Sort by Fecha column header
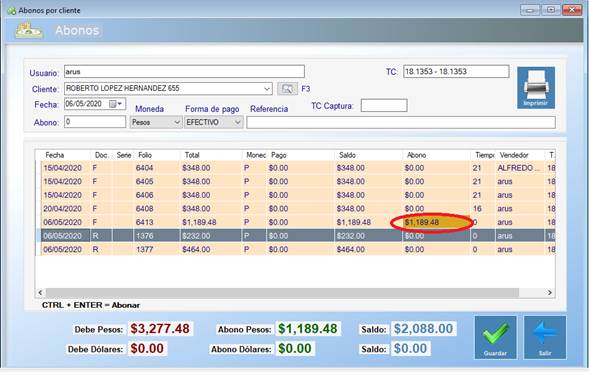 tap(55, 155)
